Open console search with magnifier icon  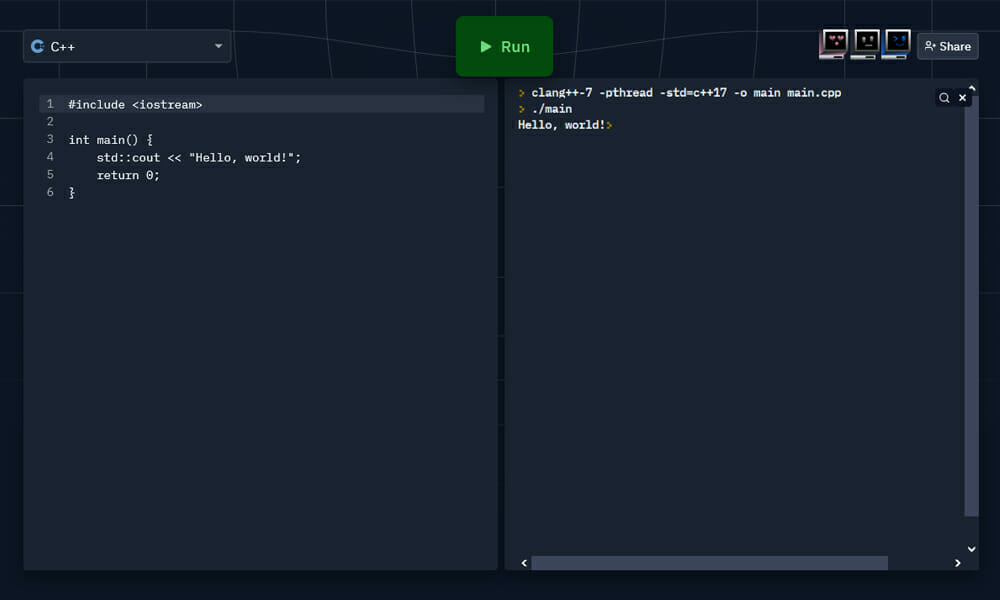[944, 98]
